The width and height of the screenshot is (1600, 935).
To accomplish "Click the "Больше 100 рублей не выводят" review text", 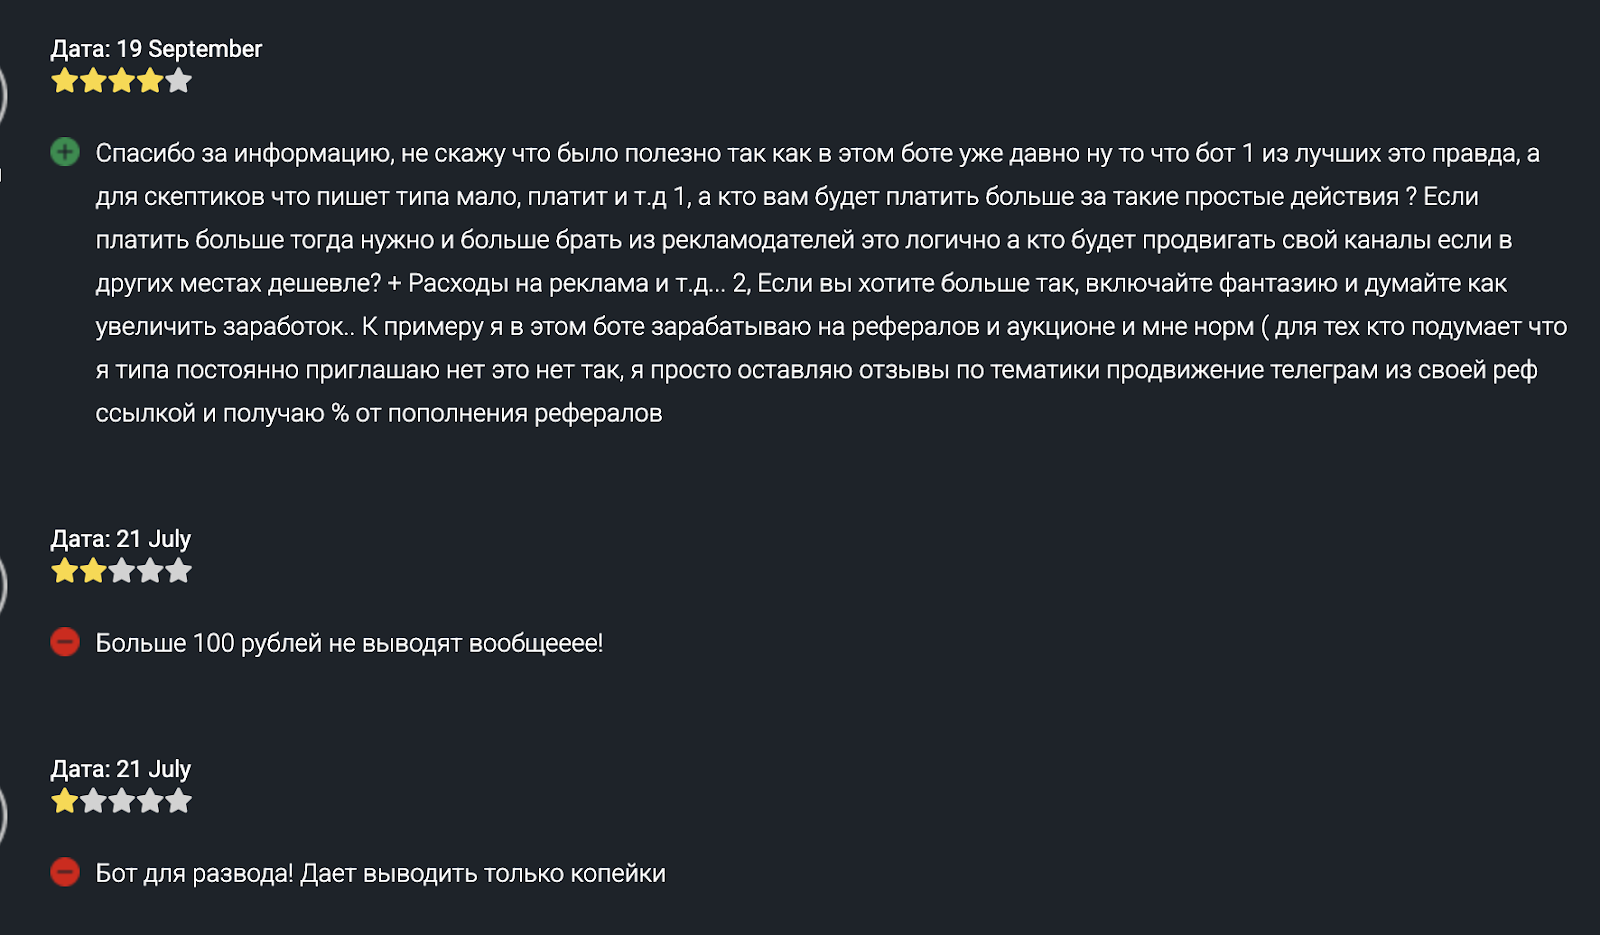I will pyautogui.click(x=349, y=643).
